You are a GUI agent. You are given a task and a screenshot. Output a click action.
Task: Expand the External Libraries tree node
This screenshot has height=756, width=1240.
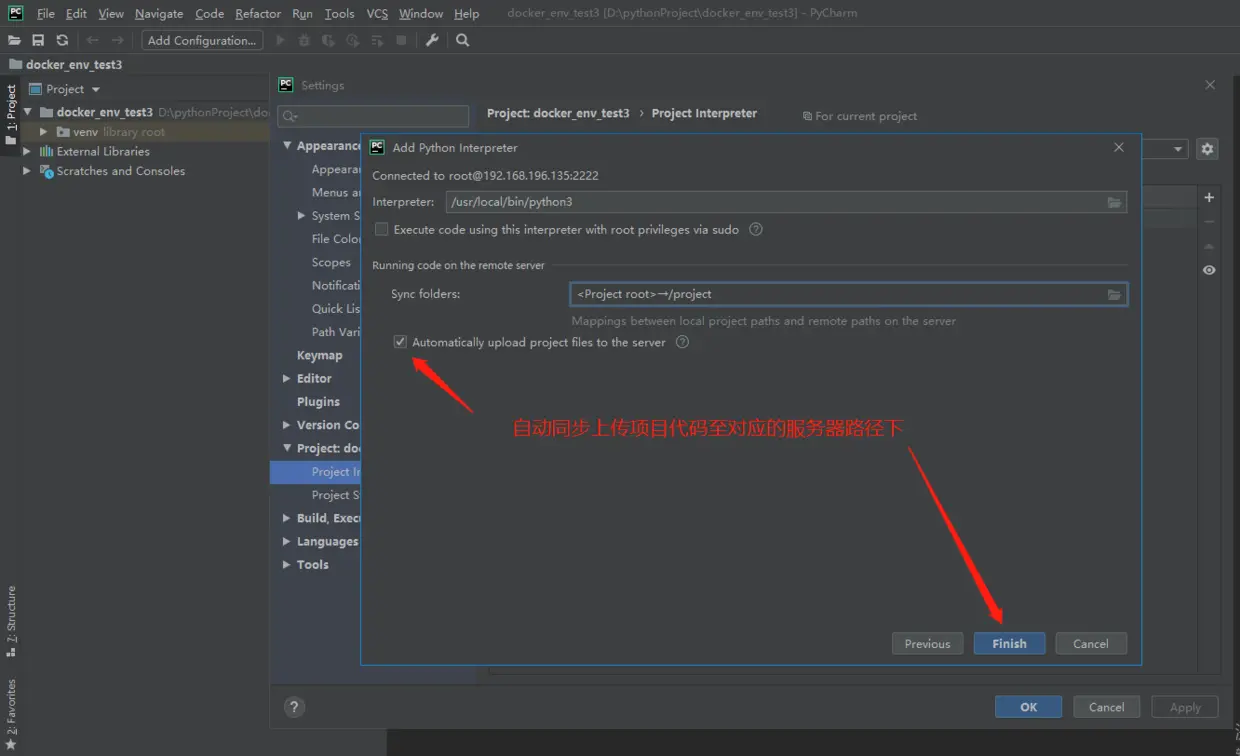pos(28,151)
